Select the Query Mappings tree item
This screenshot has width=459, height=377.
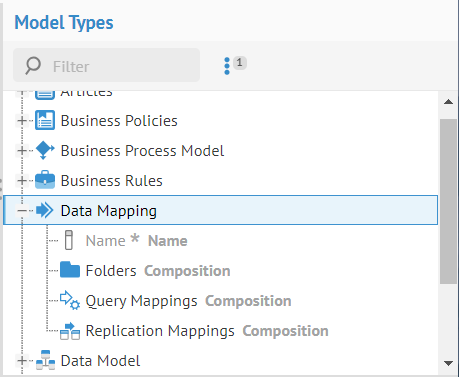coord(175,301)
